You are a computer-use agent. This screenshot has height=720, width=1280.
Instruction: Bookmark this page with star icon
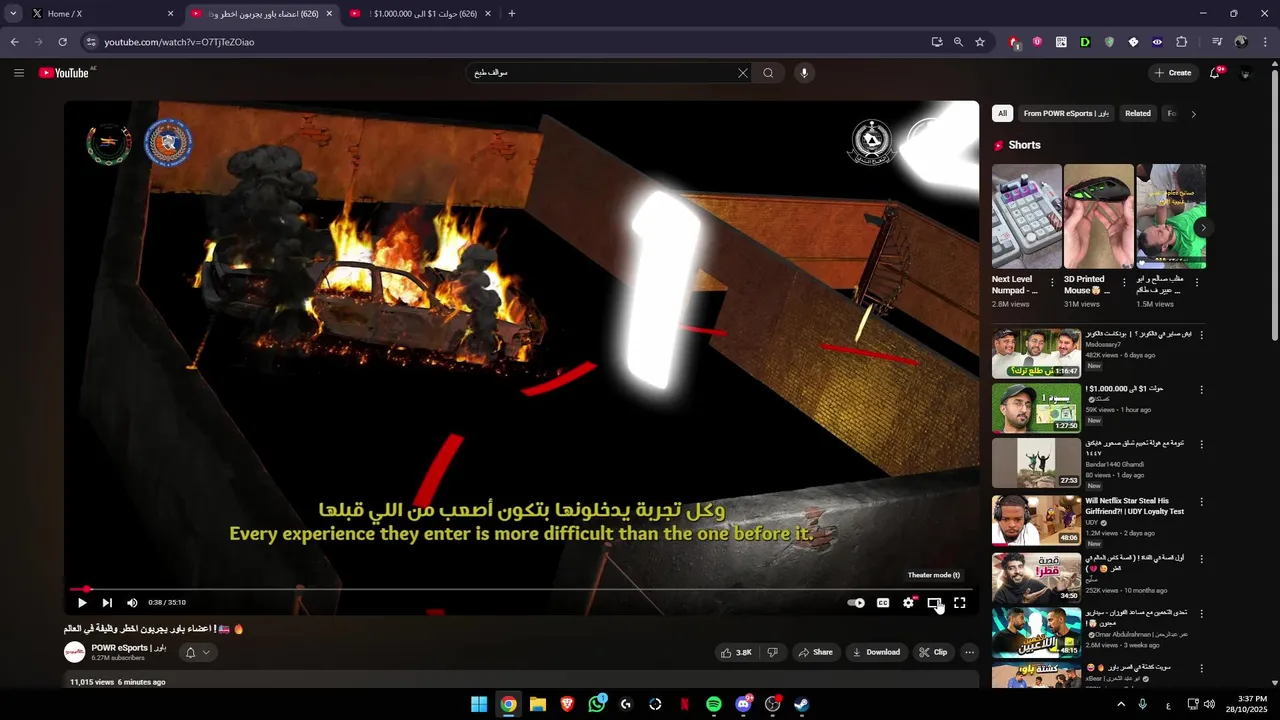tap(980, 42)
